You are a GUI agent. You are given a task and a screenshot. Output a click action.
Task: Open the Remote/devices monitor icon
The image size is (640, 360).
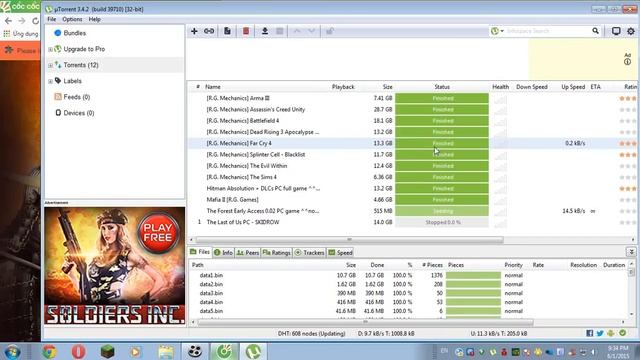[616, 31]
